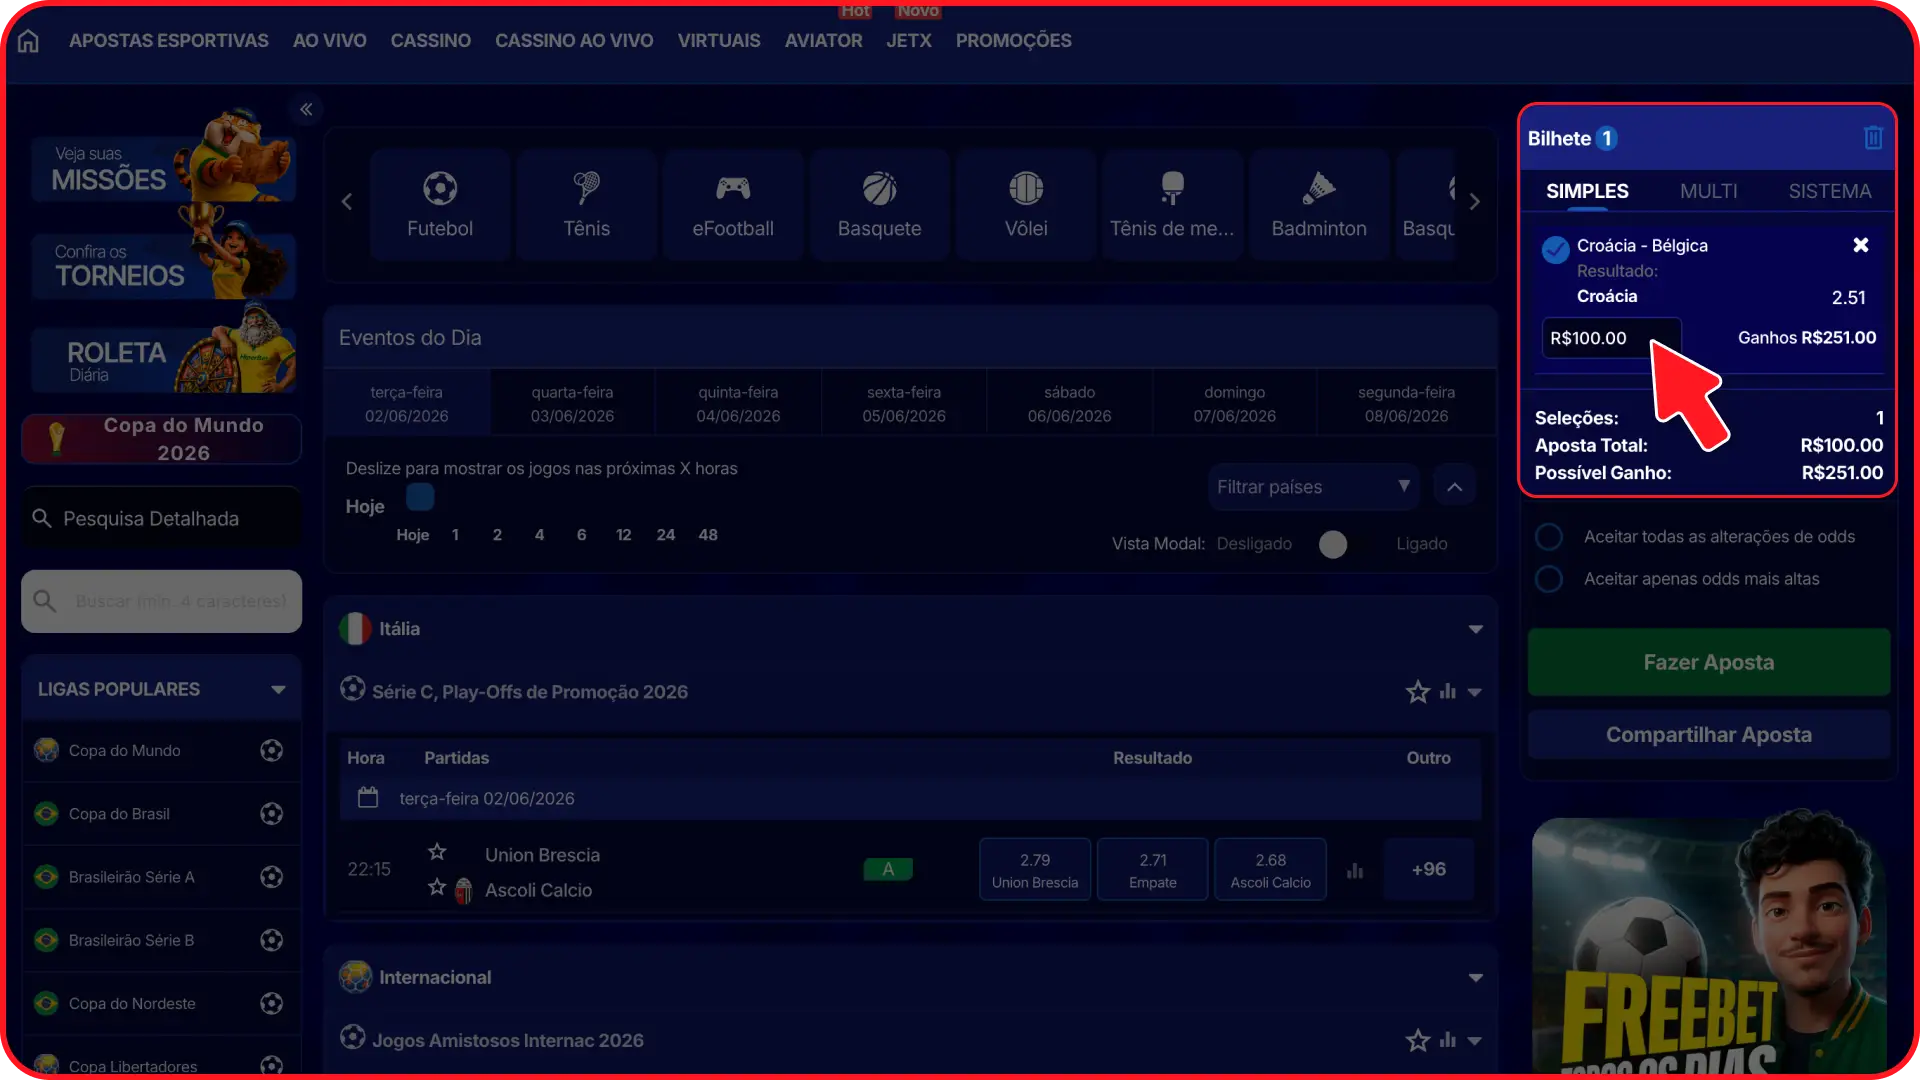The width and height of the screenshot is (1920, 1080).
Task: Enable Aceitar todas as alterações de odds
Action: 1549,537
